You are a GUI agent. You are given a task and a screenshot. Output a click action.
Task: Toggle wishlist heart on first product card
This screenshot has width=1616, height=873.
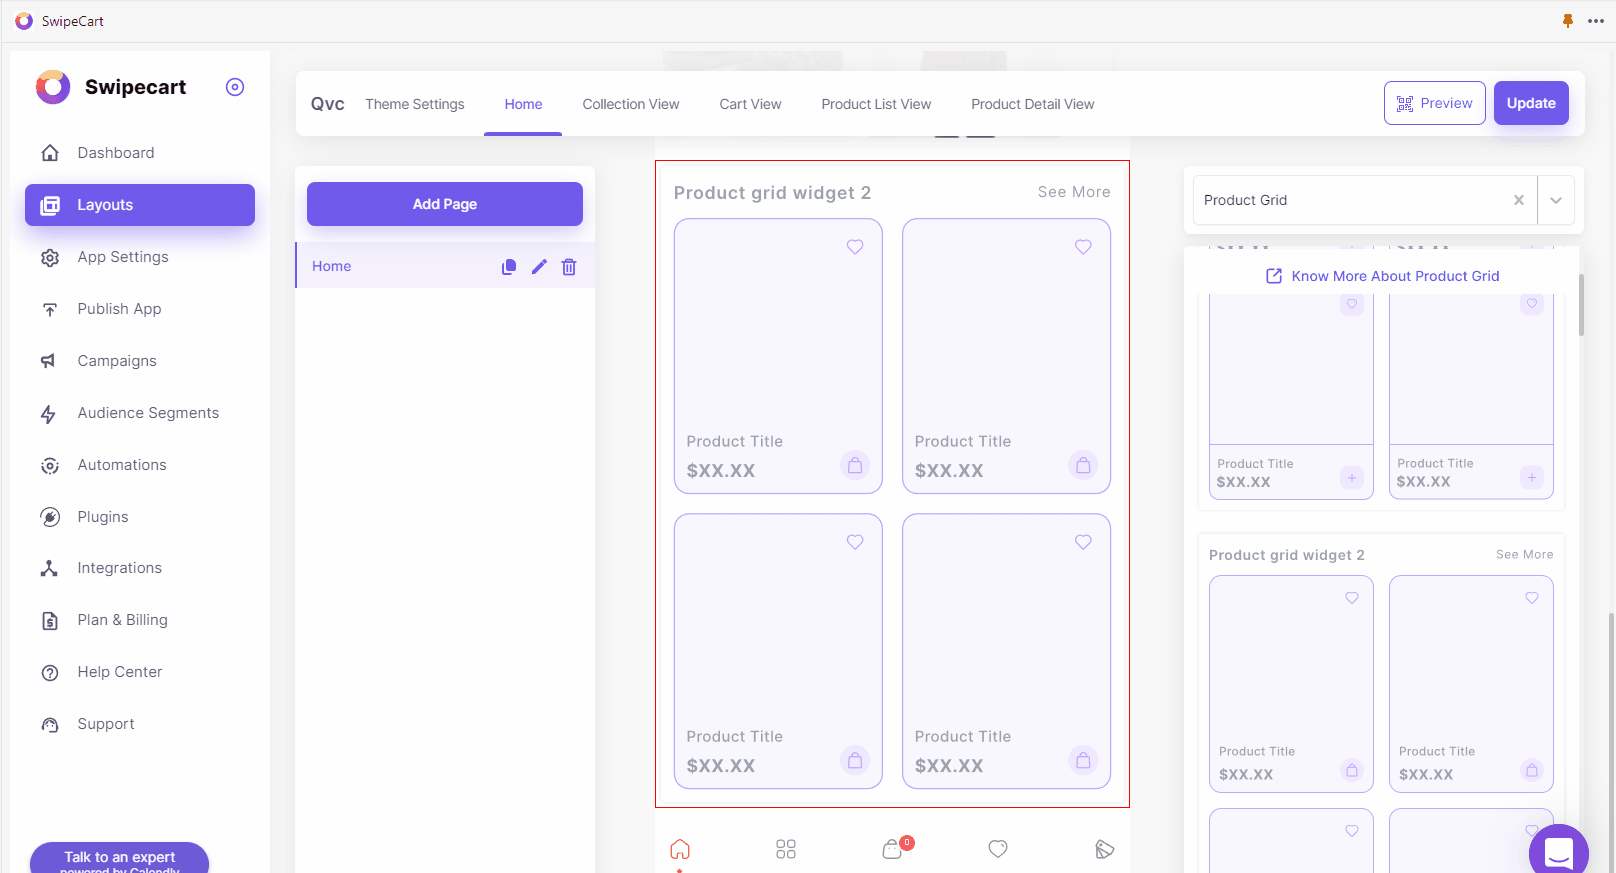[855, 247]
